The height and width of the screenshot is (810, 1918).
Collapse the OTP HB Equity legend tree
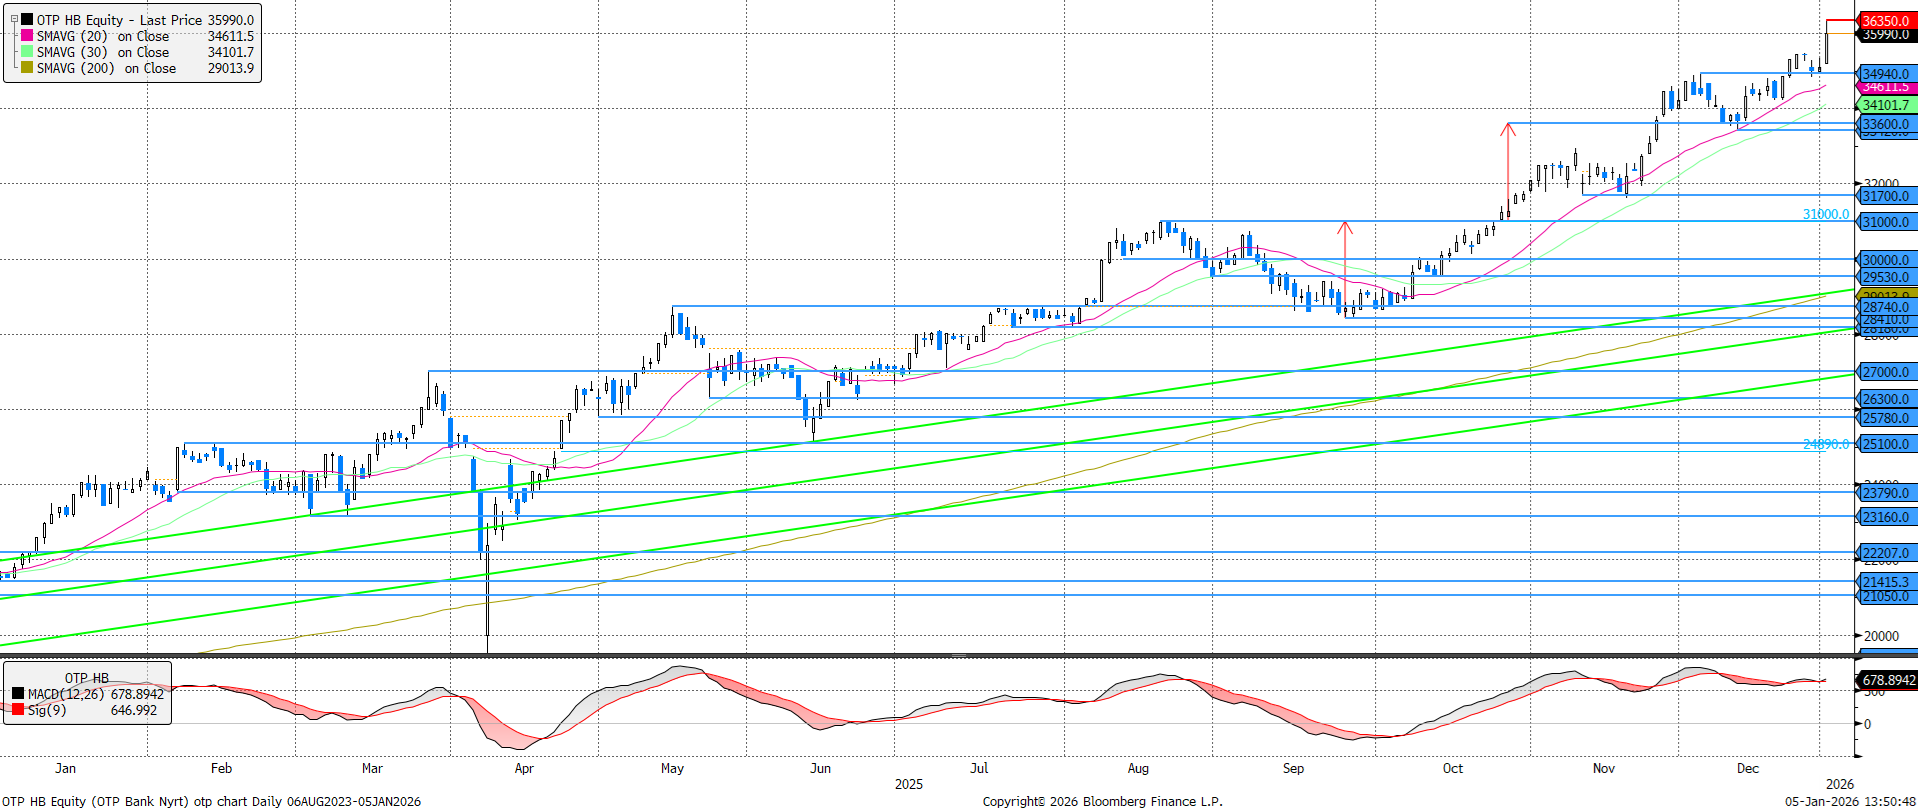click(x=14, y=19)
